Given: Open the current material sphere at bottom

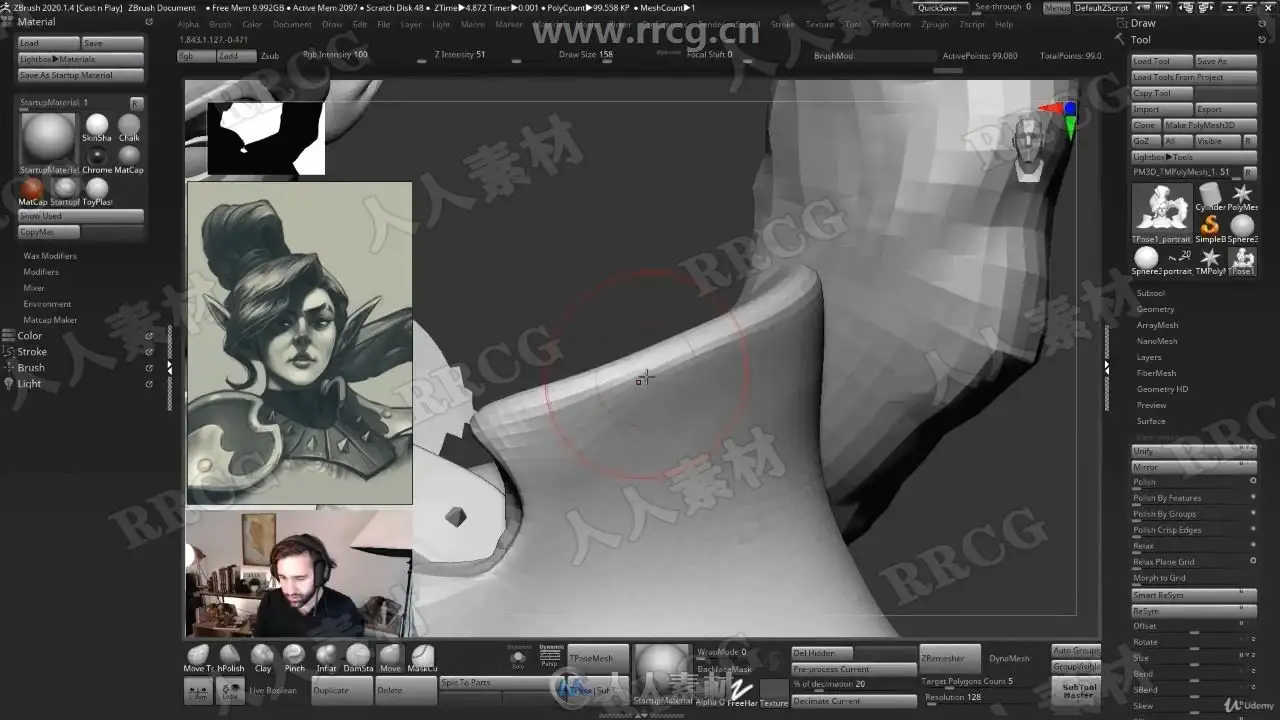Looking at the screenshot, I should (662, 674).
